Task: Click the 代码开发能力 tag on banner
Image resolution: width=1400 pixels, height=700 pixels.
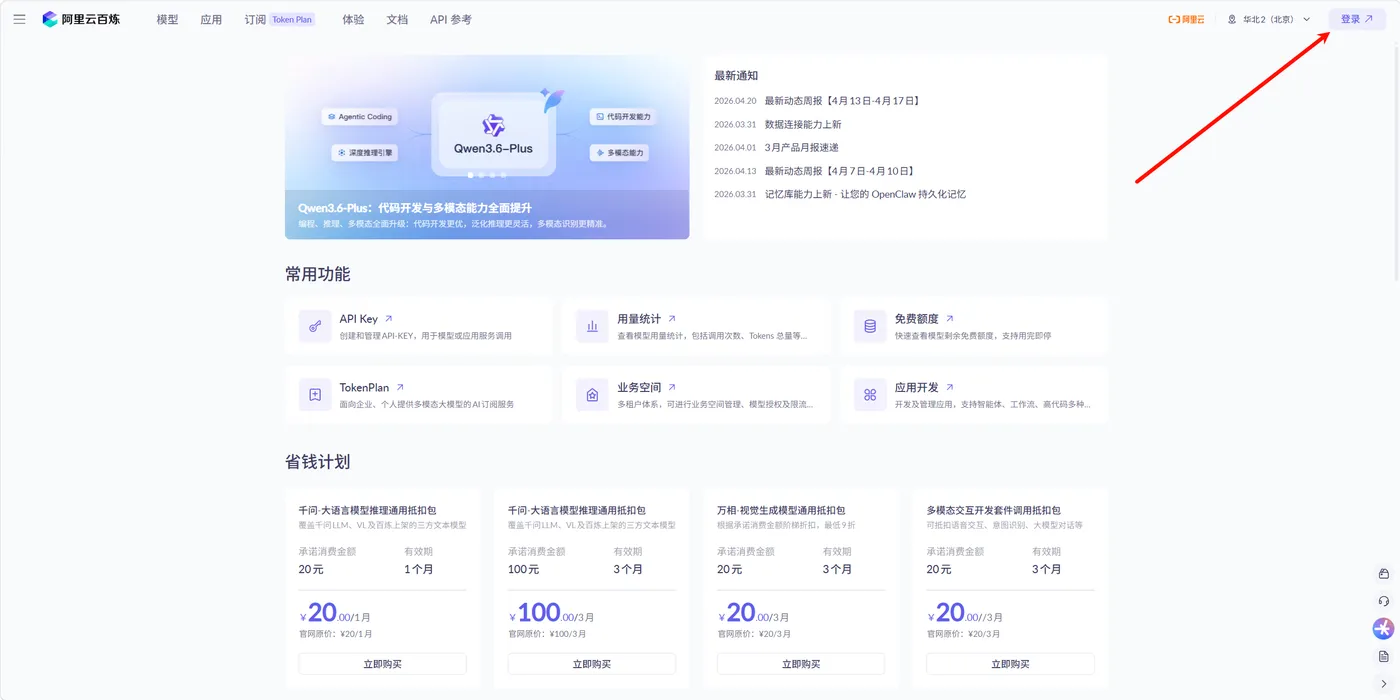Action: point(621,117)
